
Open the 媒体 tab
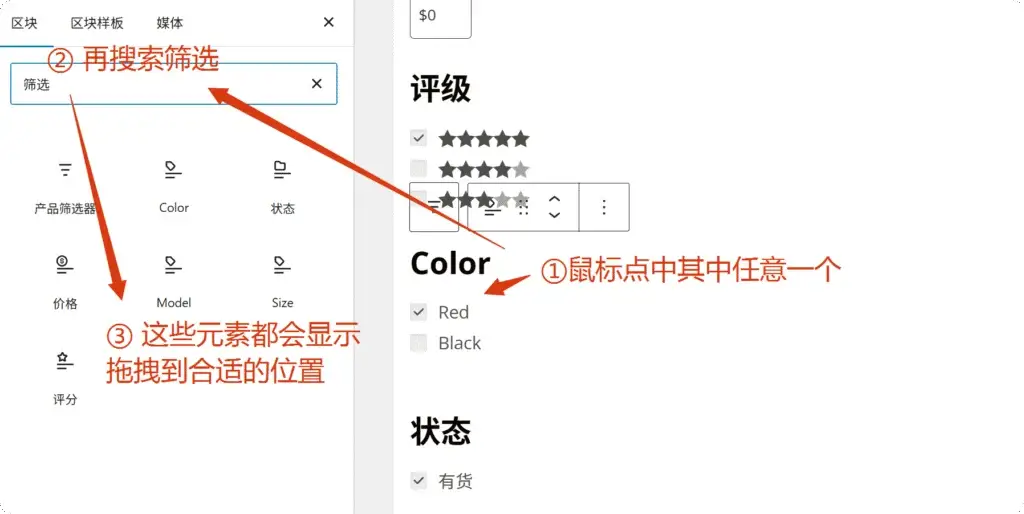(170, 23)
